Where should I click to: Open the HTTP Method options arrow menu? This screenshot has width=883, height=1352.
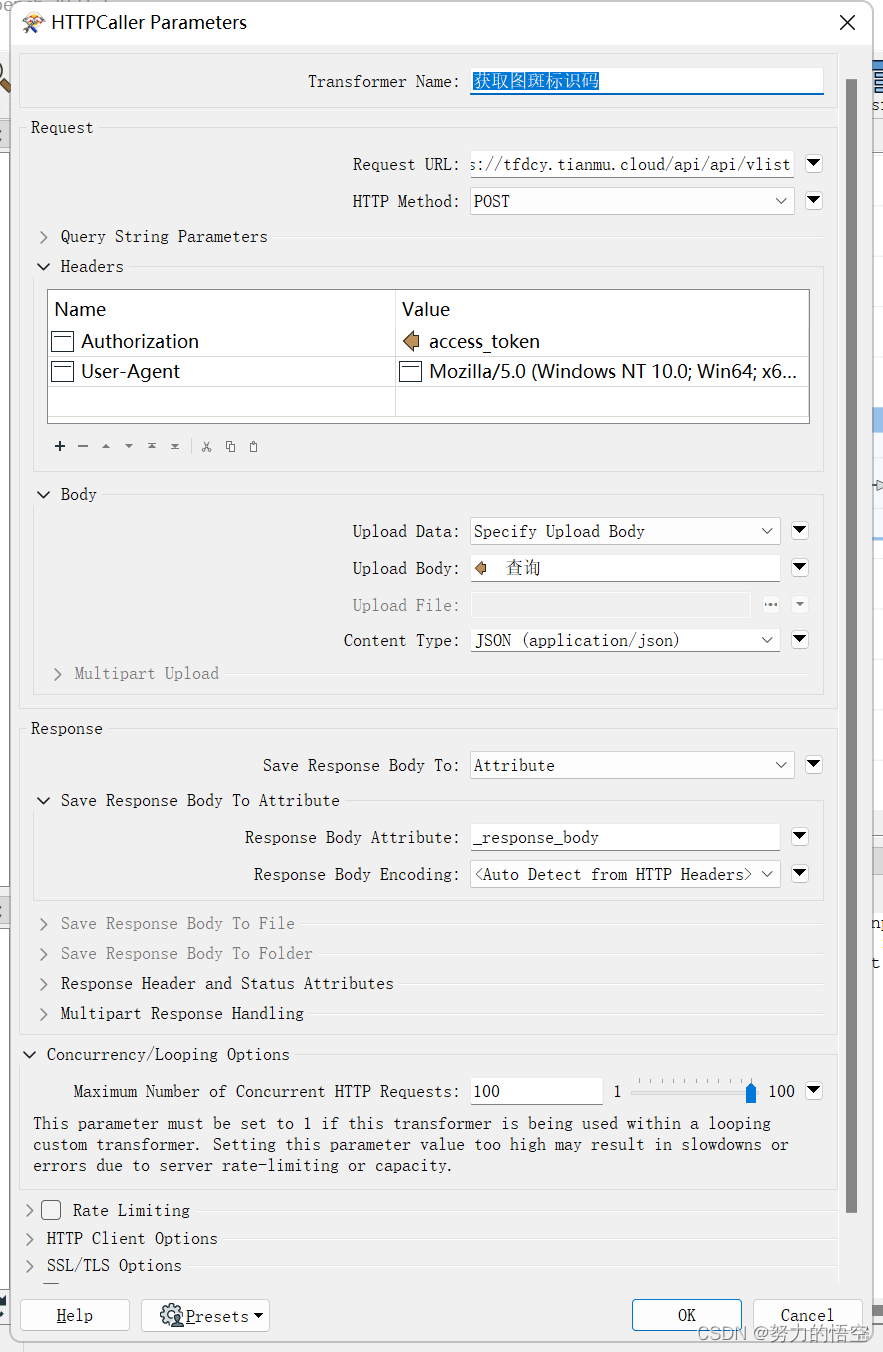814,201
